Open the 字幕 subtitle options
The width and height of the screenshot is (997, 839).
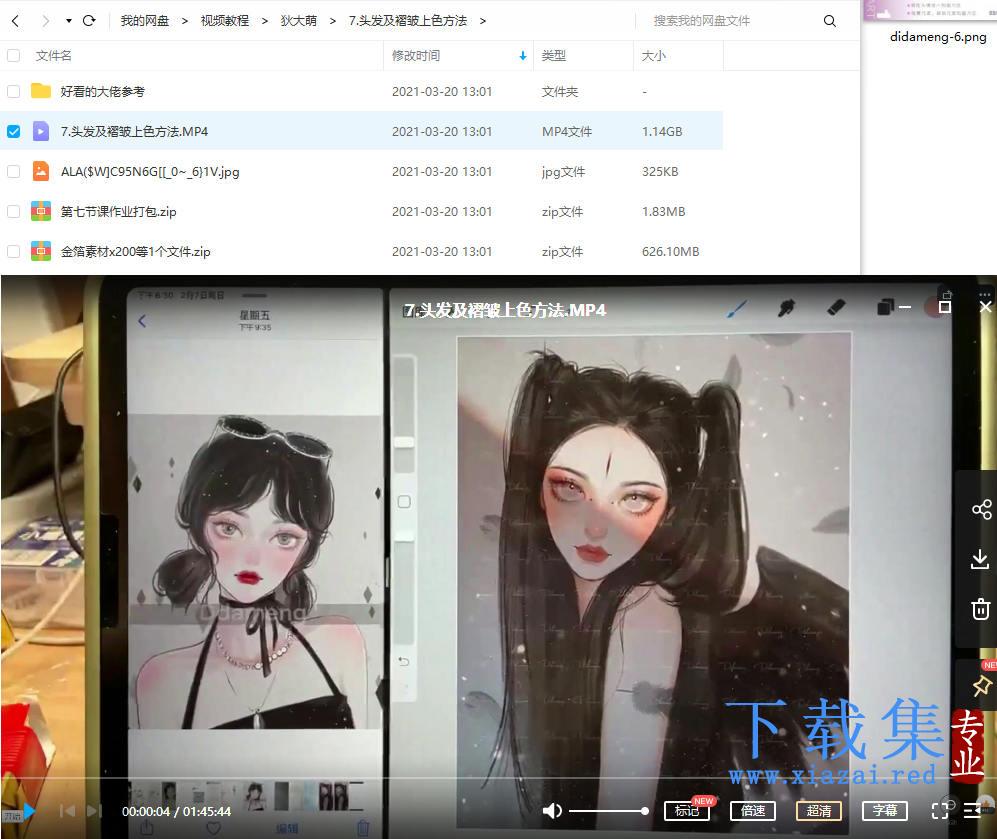(884, 810)
